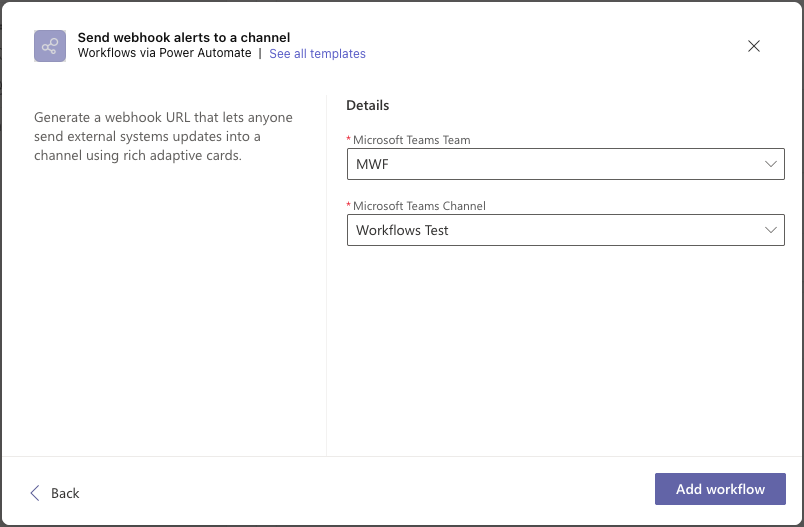Click the purple webhook workflow icon
The width and height of the screenshot is (804, 527).
point(50,46)
